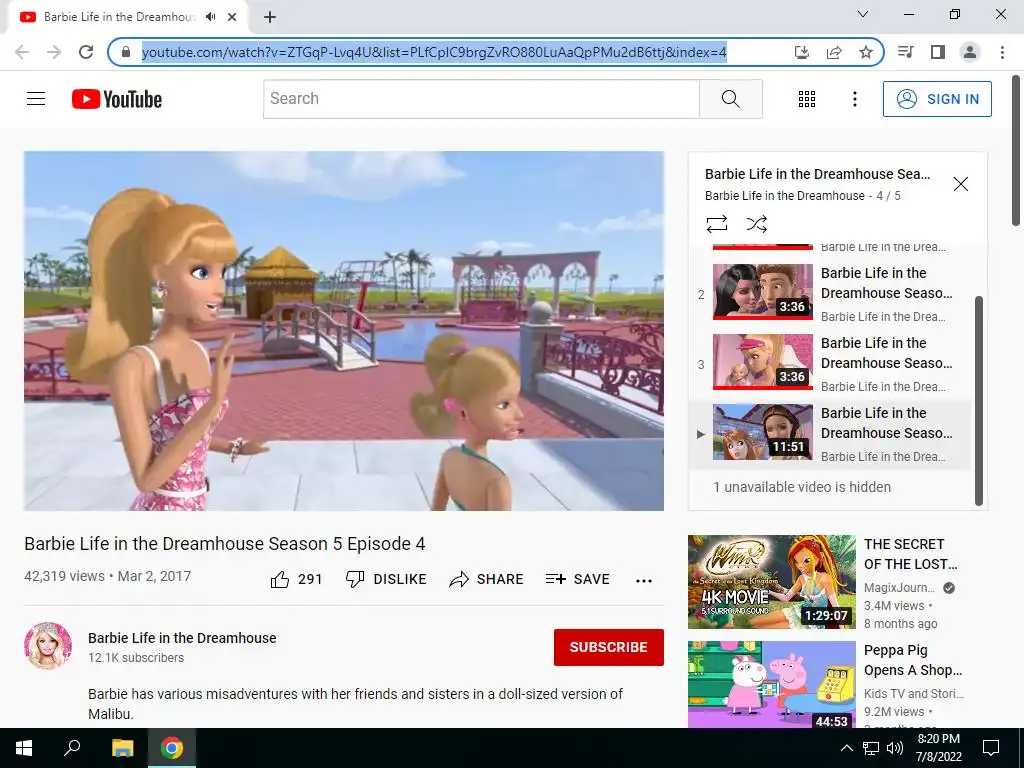Viewport: 1024px width, 768px height.
Task: Click Chrome taskbar icon
Action: pyautogui.click(x=172, y=748)
